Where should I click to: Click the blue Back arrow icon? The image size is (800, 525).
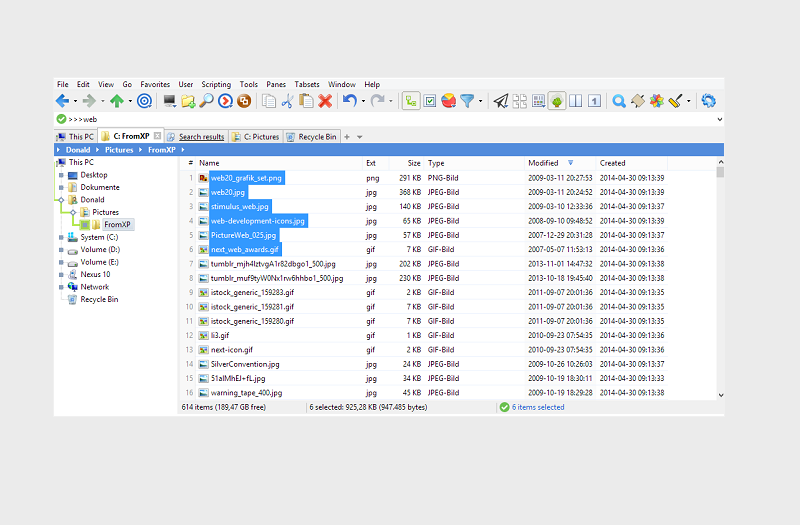click(62, 101)
